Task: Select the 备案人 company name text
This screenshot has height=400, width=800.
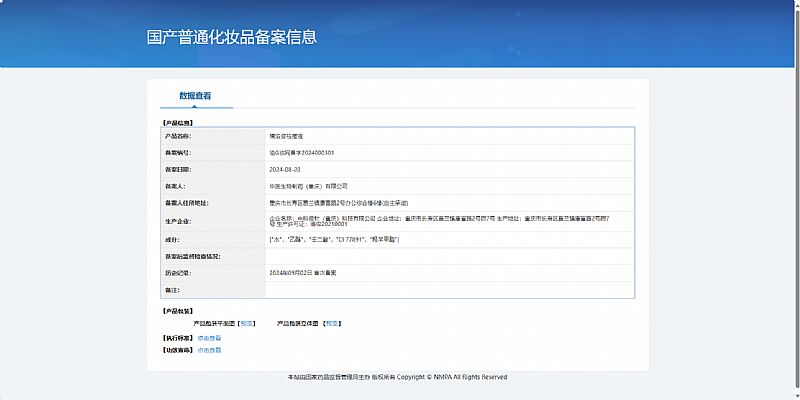Action: (x=308, y=186)
